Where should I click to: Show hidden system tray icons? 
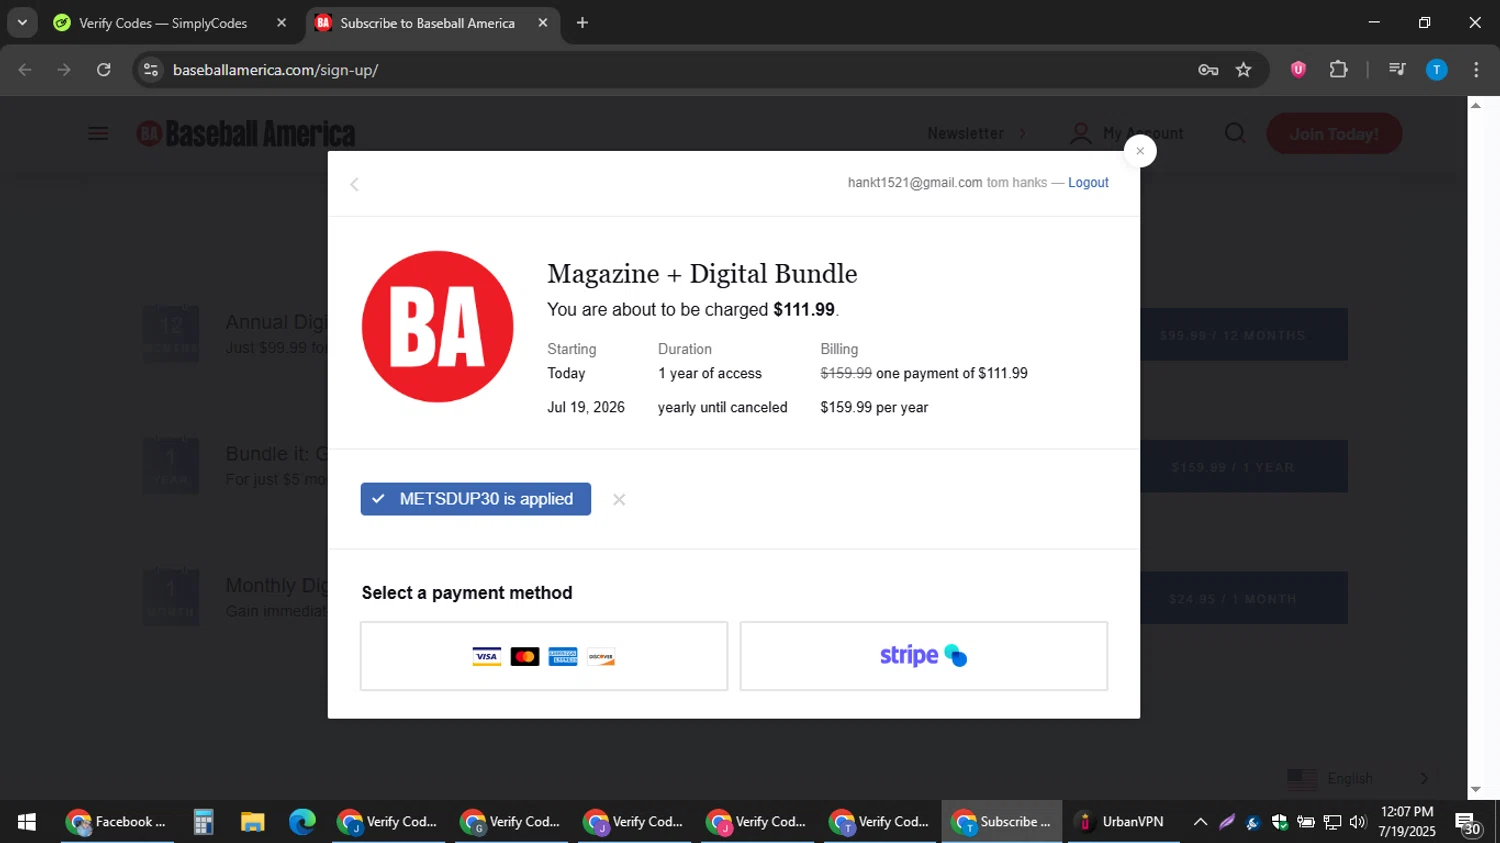(x=1200, y=822)
